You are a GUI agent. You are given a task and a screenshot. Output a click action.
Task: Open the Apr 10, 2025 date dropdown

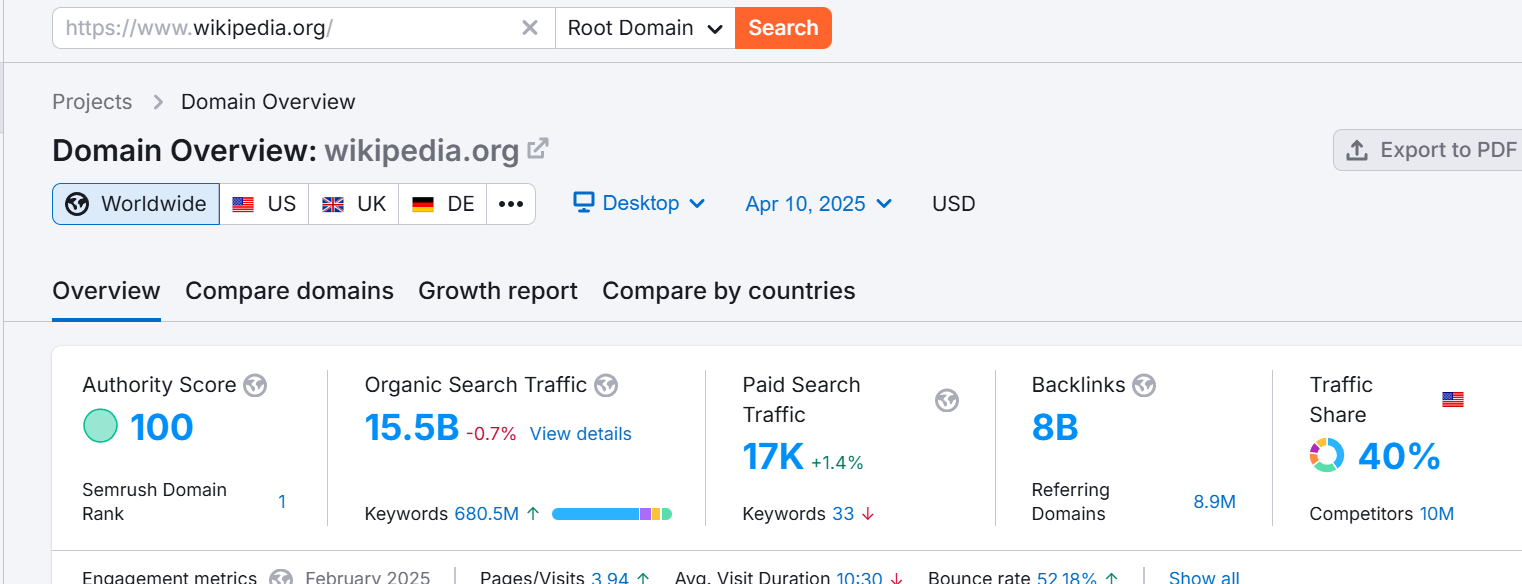point(819,204)
